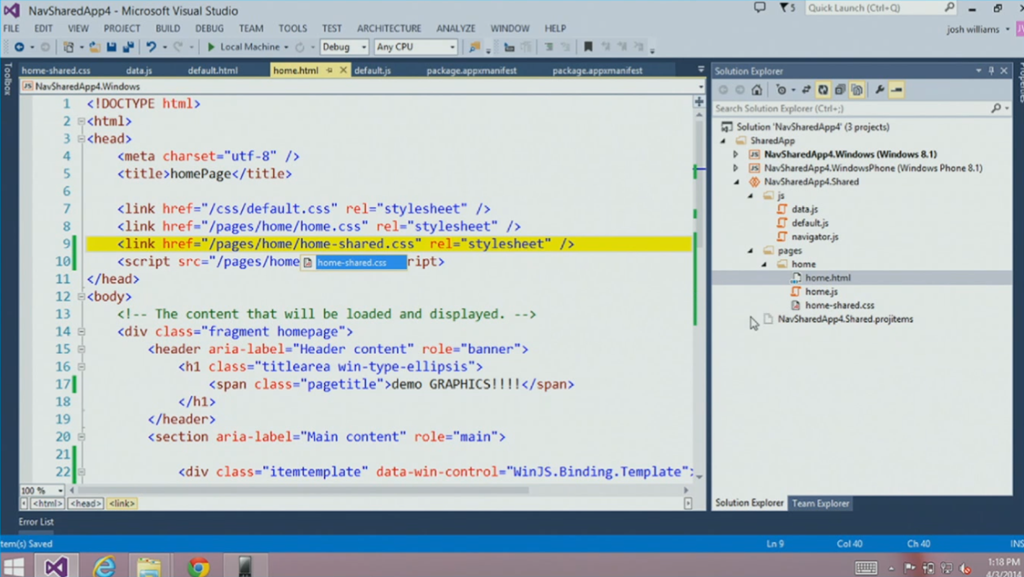Click Sync with Active Document icon
This screenshot has width=1024, height=577.
click(806, 90)
